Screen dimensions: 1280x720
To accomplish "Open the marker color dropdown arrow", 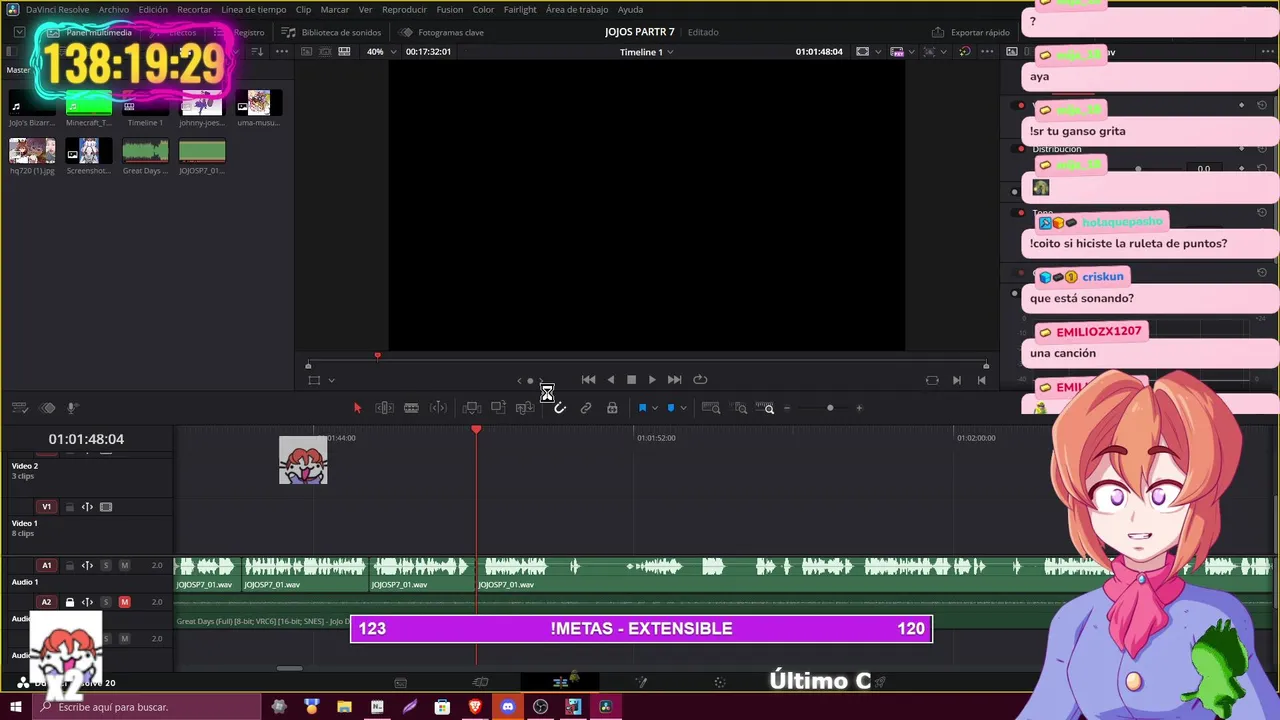I will (683, 408).
